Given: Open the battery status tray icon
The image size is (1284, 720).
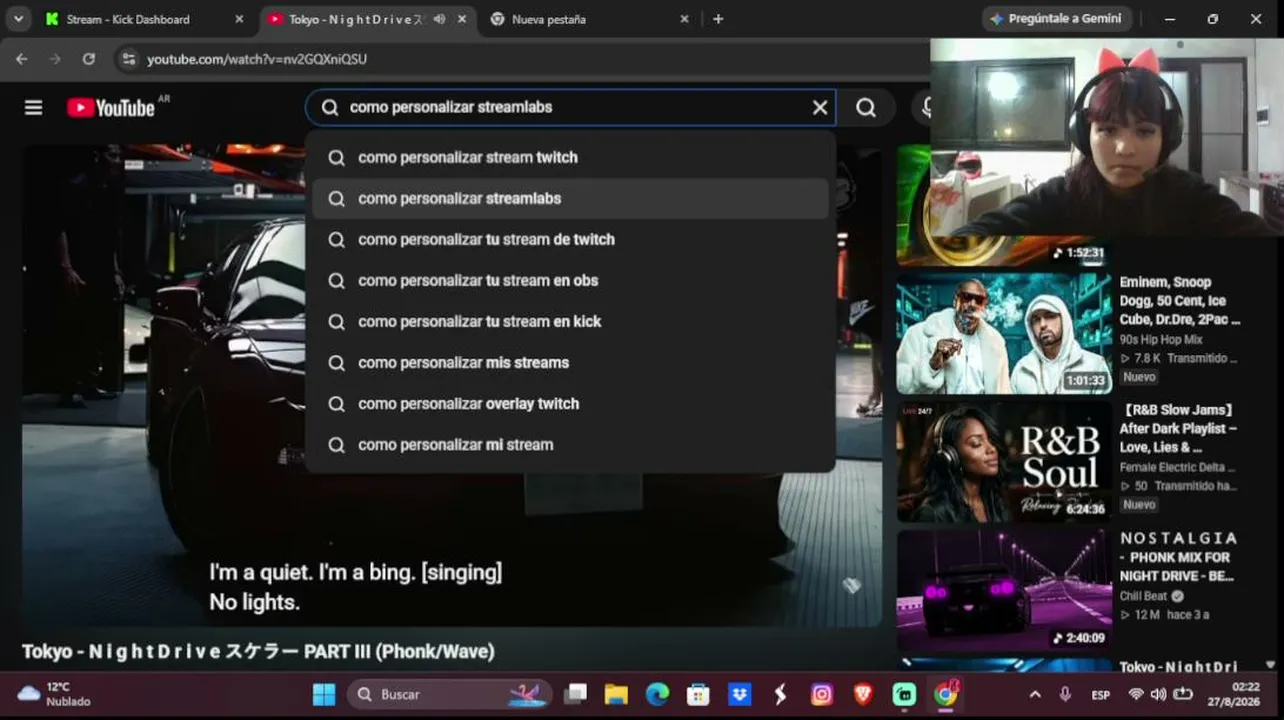Looking at the screenshot, I should tap(1183, 694).
